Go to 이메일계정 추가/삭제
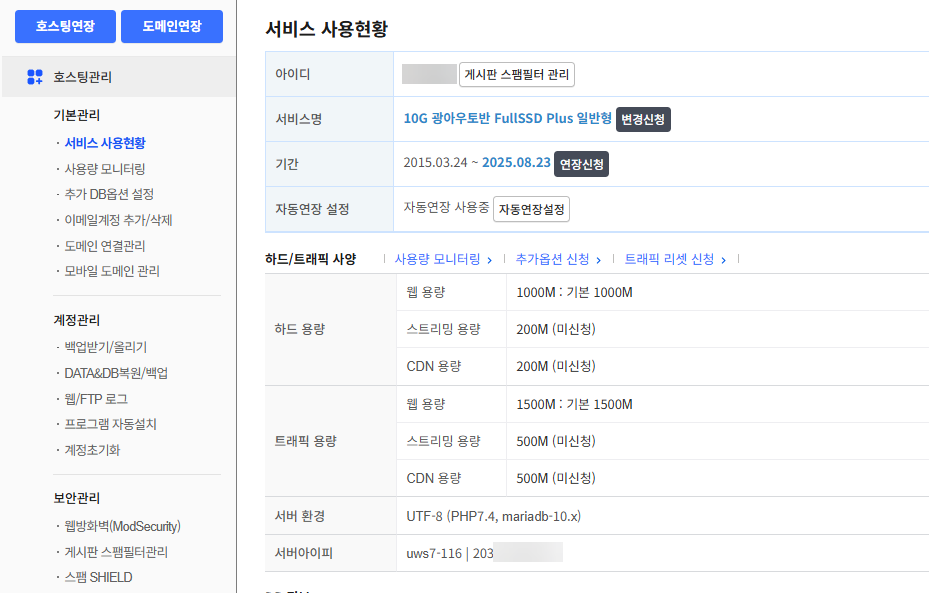 coord(118,220)
